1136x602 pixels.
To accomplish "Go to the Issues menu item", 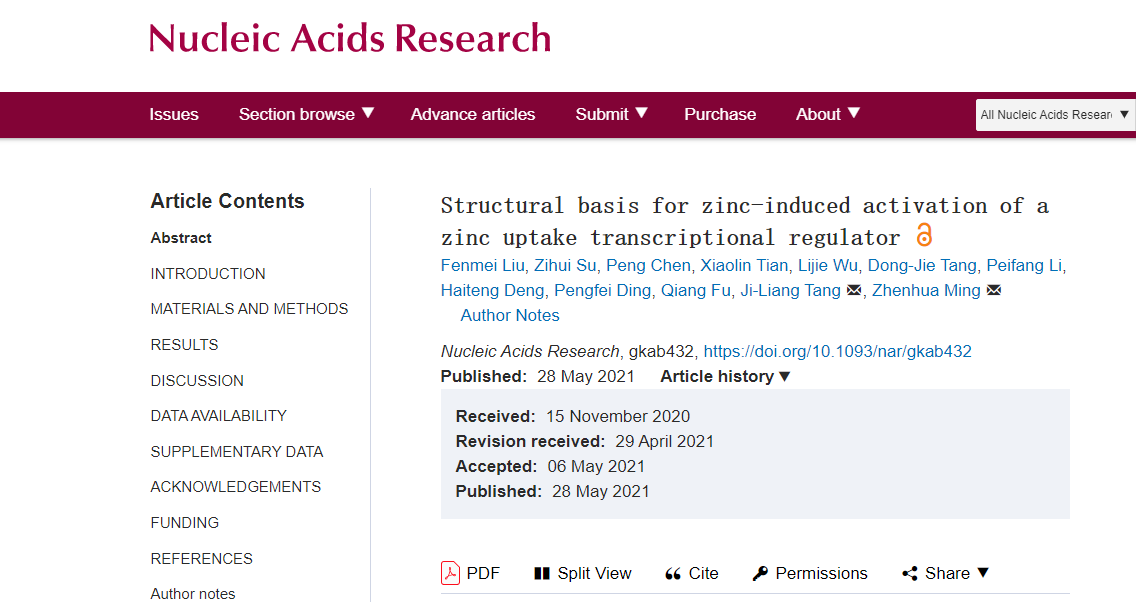I will [174, 114].
